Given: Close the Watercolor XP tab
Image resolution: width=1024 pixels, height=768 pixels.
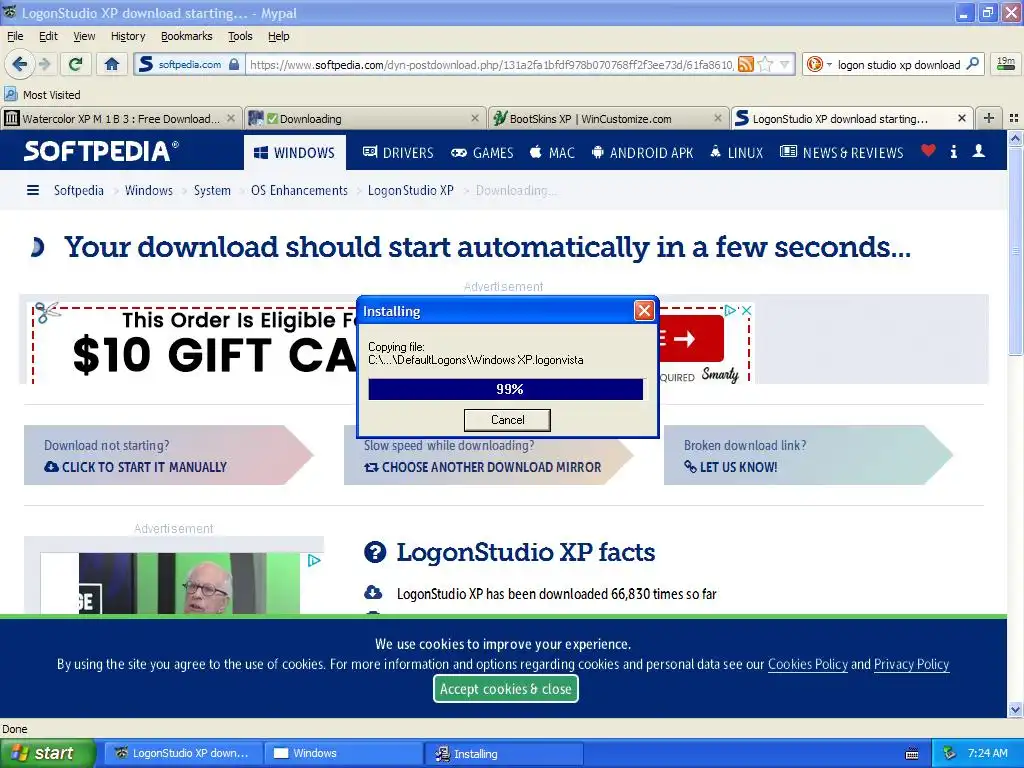Looking at the screenshot, I should (231, 118).
